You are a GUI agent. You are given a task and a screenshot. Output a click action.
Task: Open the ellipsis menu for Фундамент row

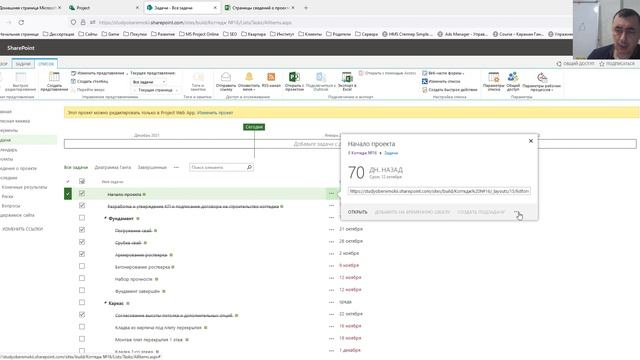coord(331,218)
